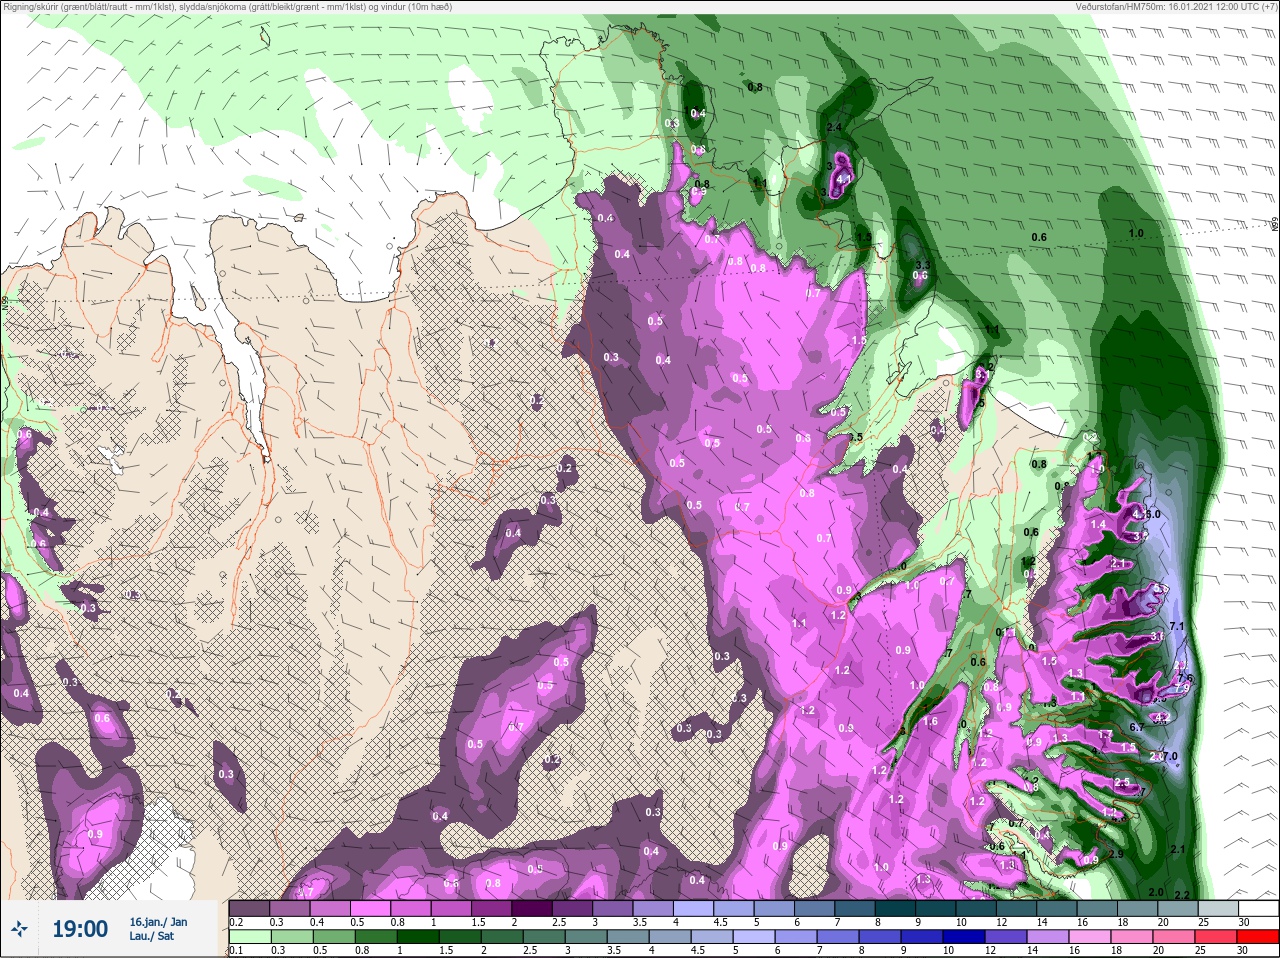
Task: Select the red 30 swatch in lower legend row
Action: [1258, 937]
